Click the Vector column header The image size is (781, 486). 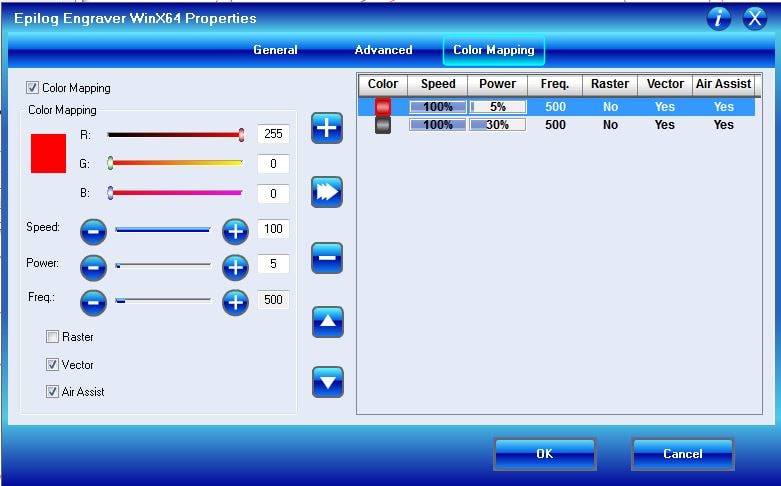(x=665, y=84)
